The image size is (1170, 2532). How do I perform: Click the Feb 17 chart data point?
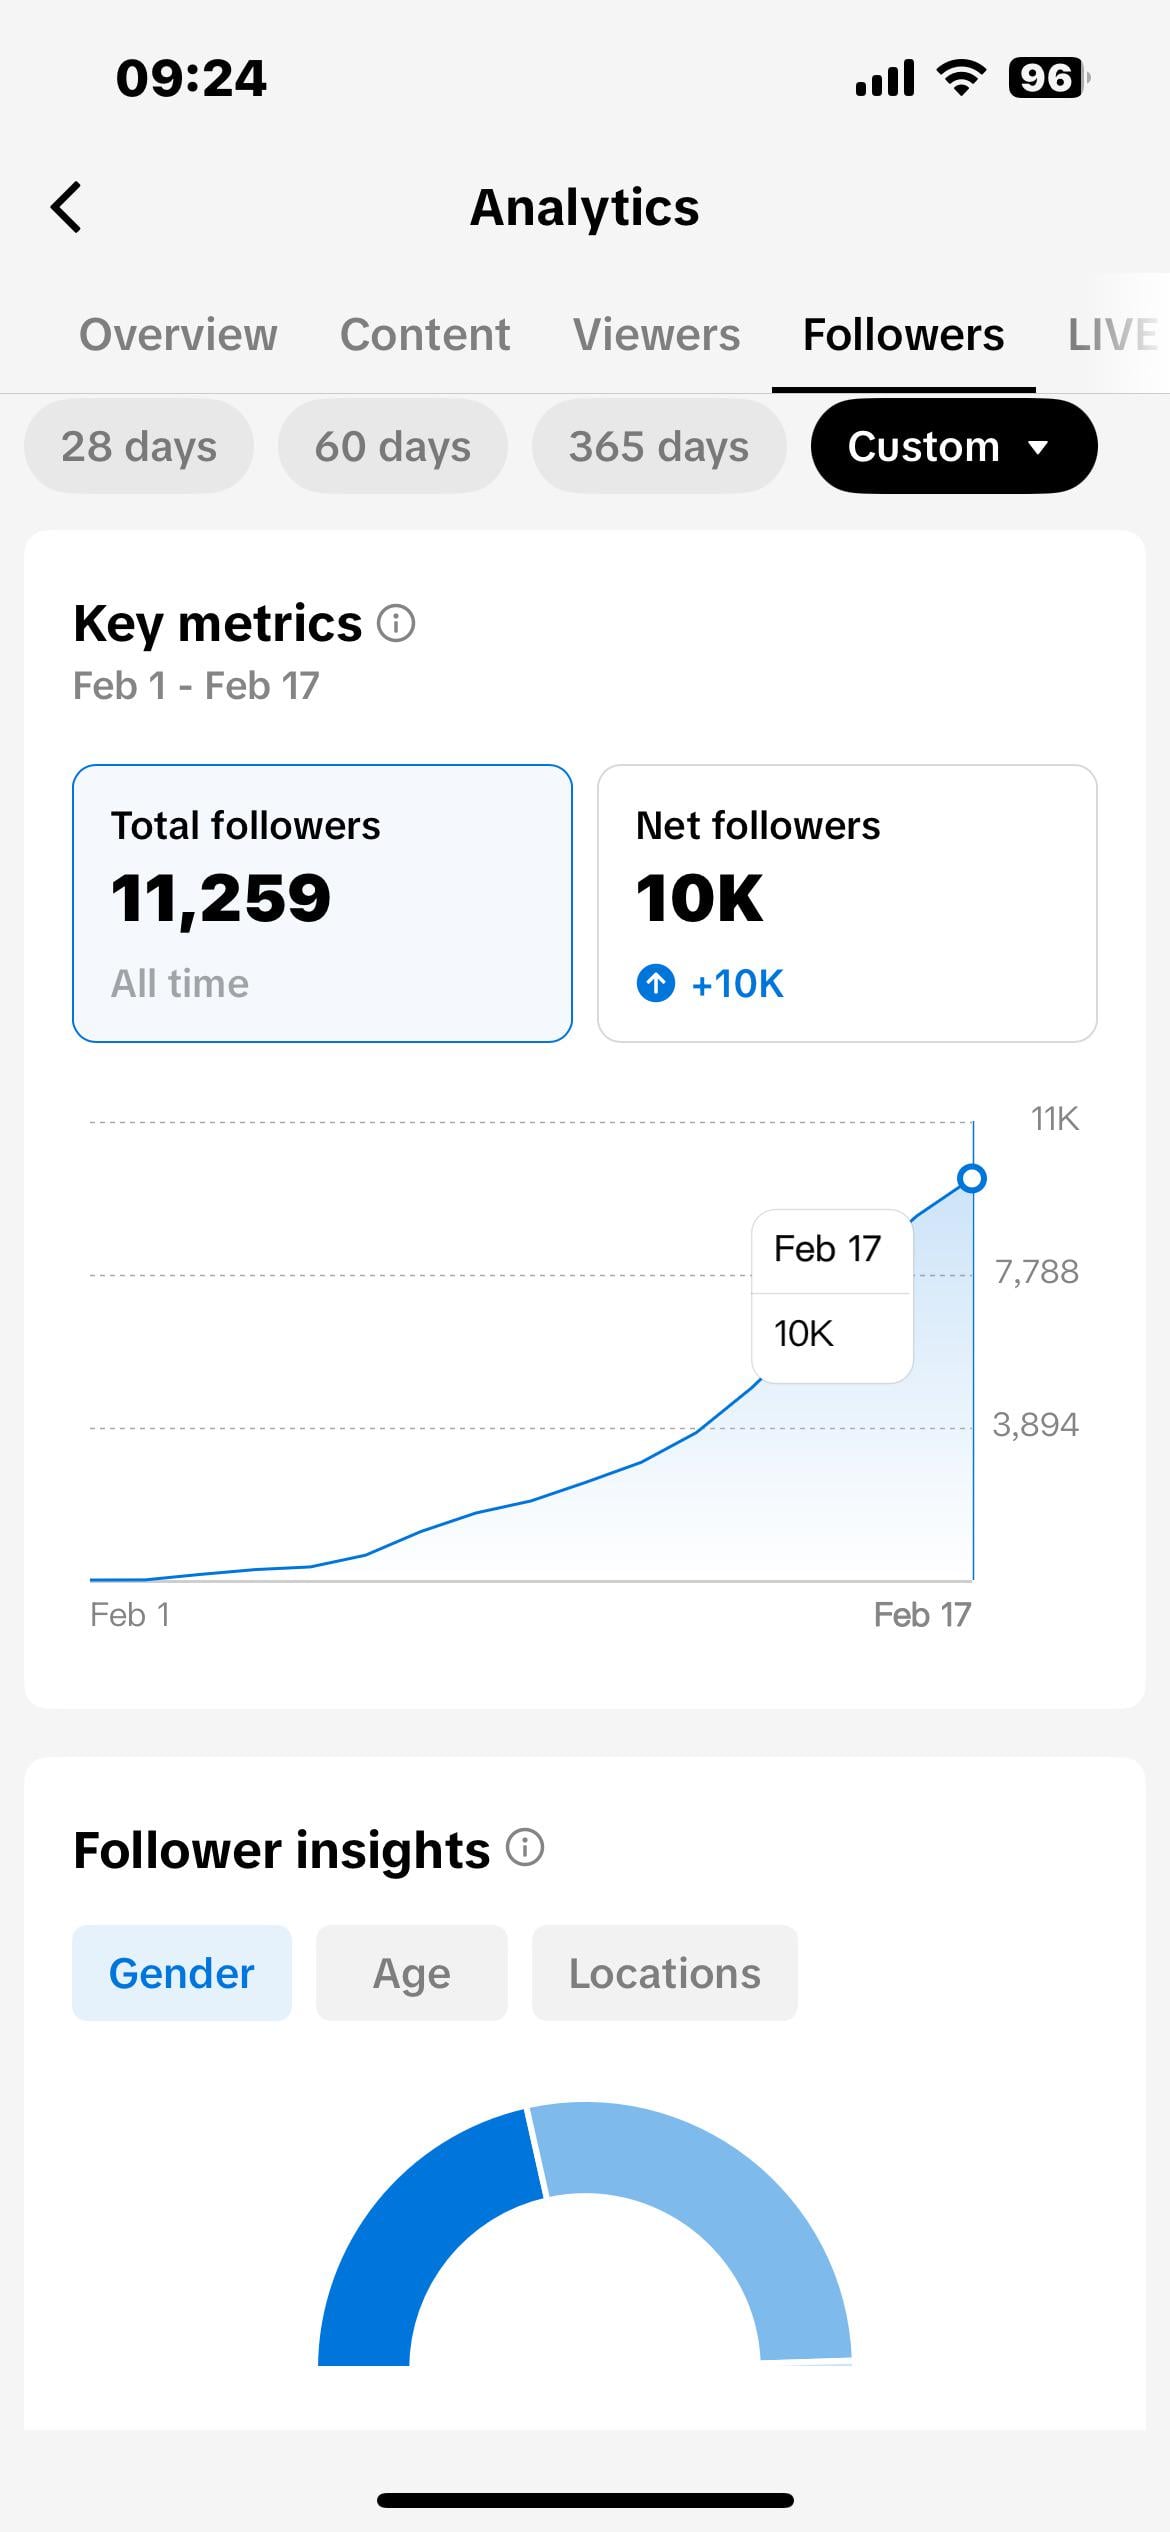point(972,1179)
